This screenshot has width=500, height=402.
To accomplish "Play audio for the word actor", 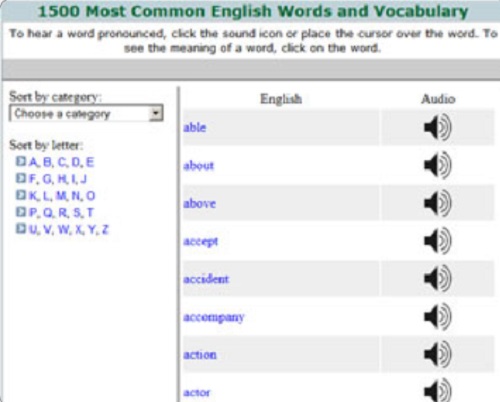I will (438, 390).
